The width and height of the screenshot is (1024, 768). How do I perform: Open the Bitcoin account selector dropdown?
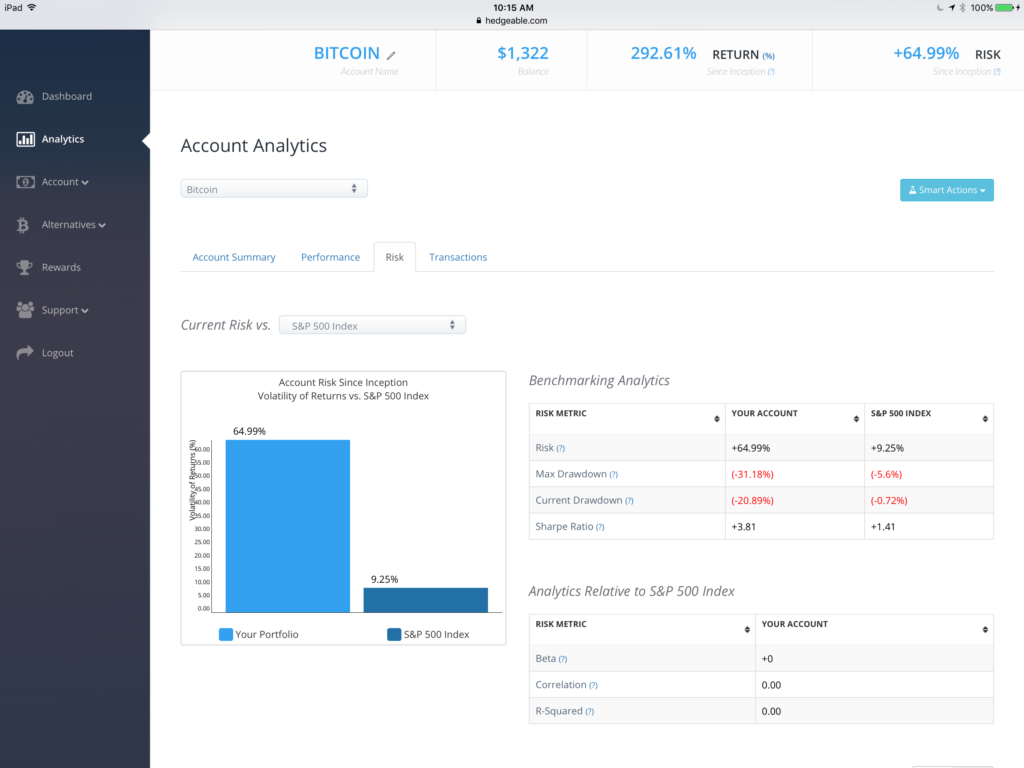click(x=274, y=189)
